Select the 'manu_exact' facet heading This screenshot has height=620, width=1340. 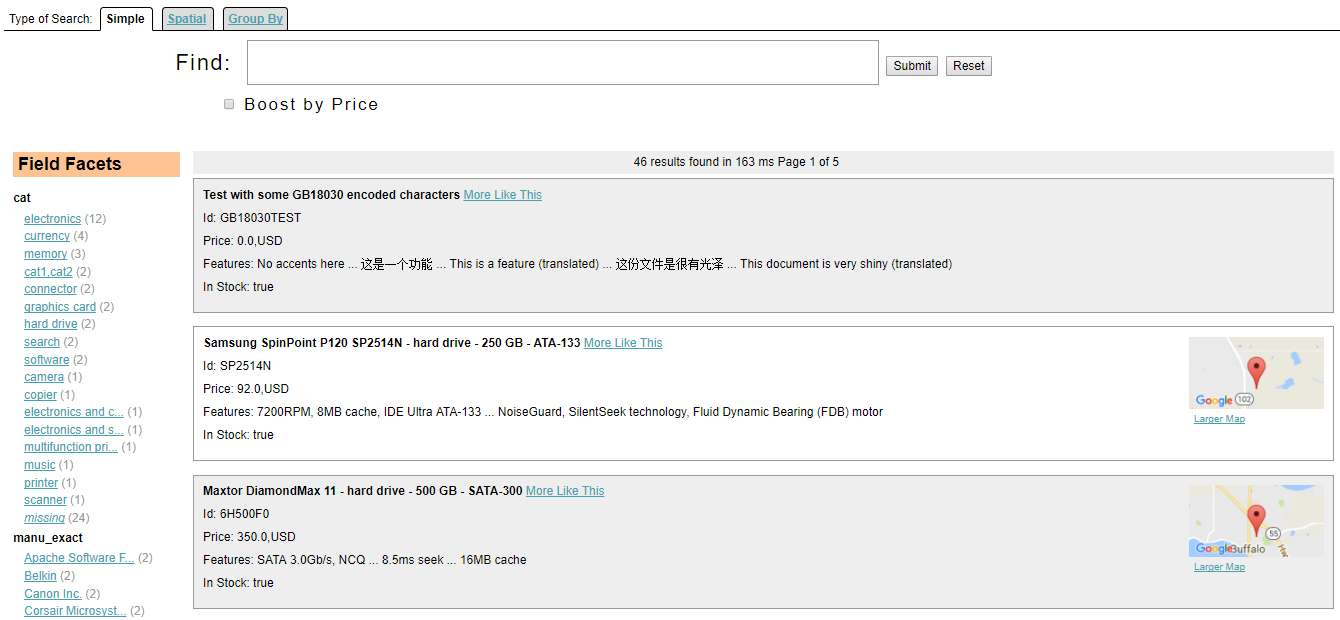point(48,538)
